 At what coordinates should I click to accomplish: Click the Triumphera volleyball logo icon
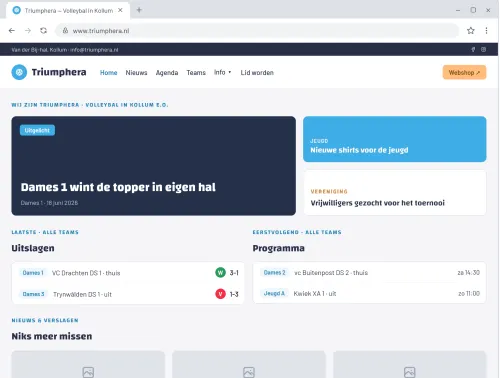pos(19,72)
